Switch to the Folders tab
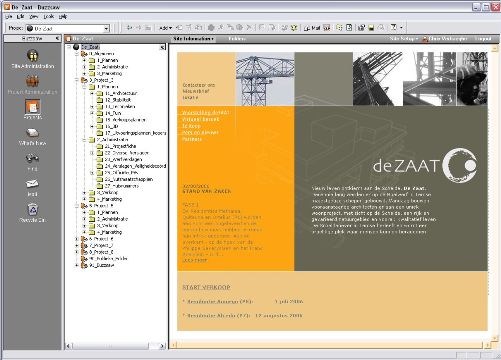501x360 pixels. [237, 39]
